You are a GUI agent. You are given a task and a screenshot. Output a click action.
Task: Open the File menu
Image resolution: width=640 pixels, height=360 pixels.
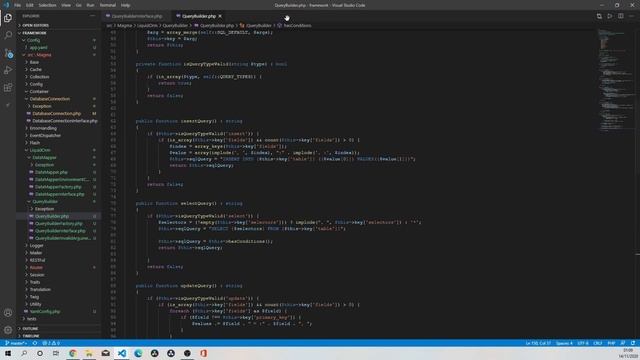point(18,5)
